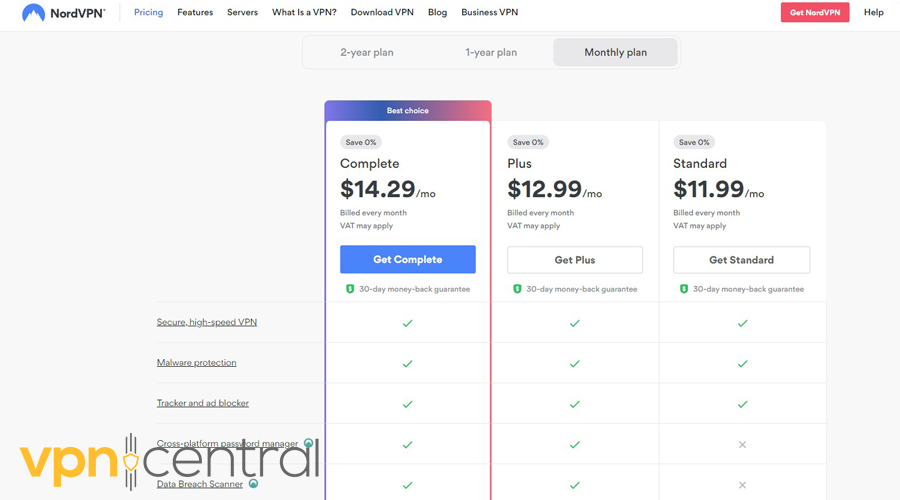This screenshot has width=900, height=500.
Task: Click the Get Standard button
Action: pos(741,260)
